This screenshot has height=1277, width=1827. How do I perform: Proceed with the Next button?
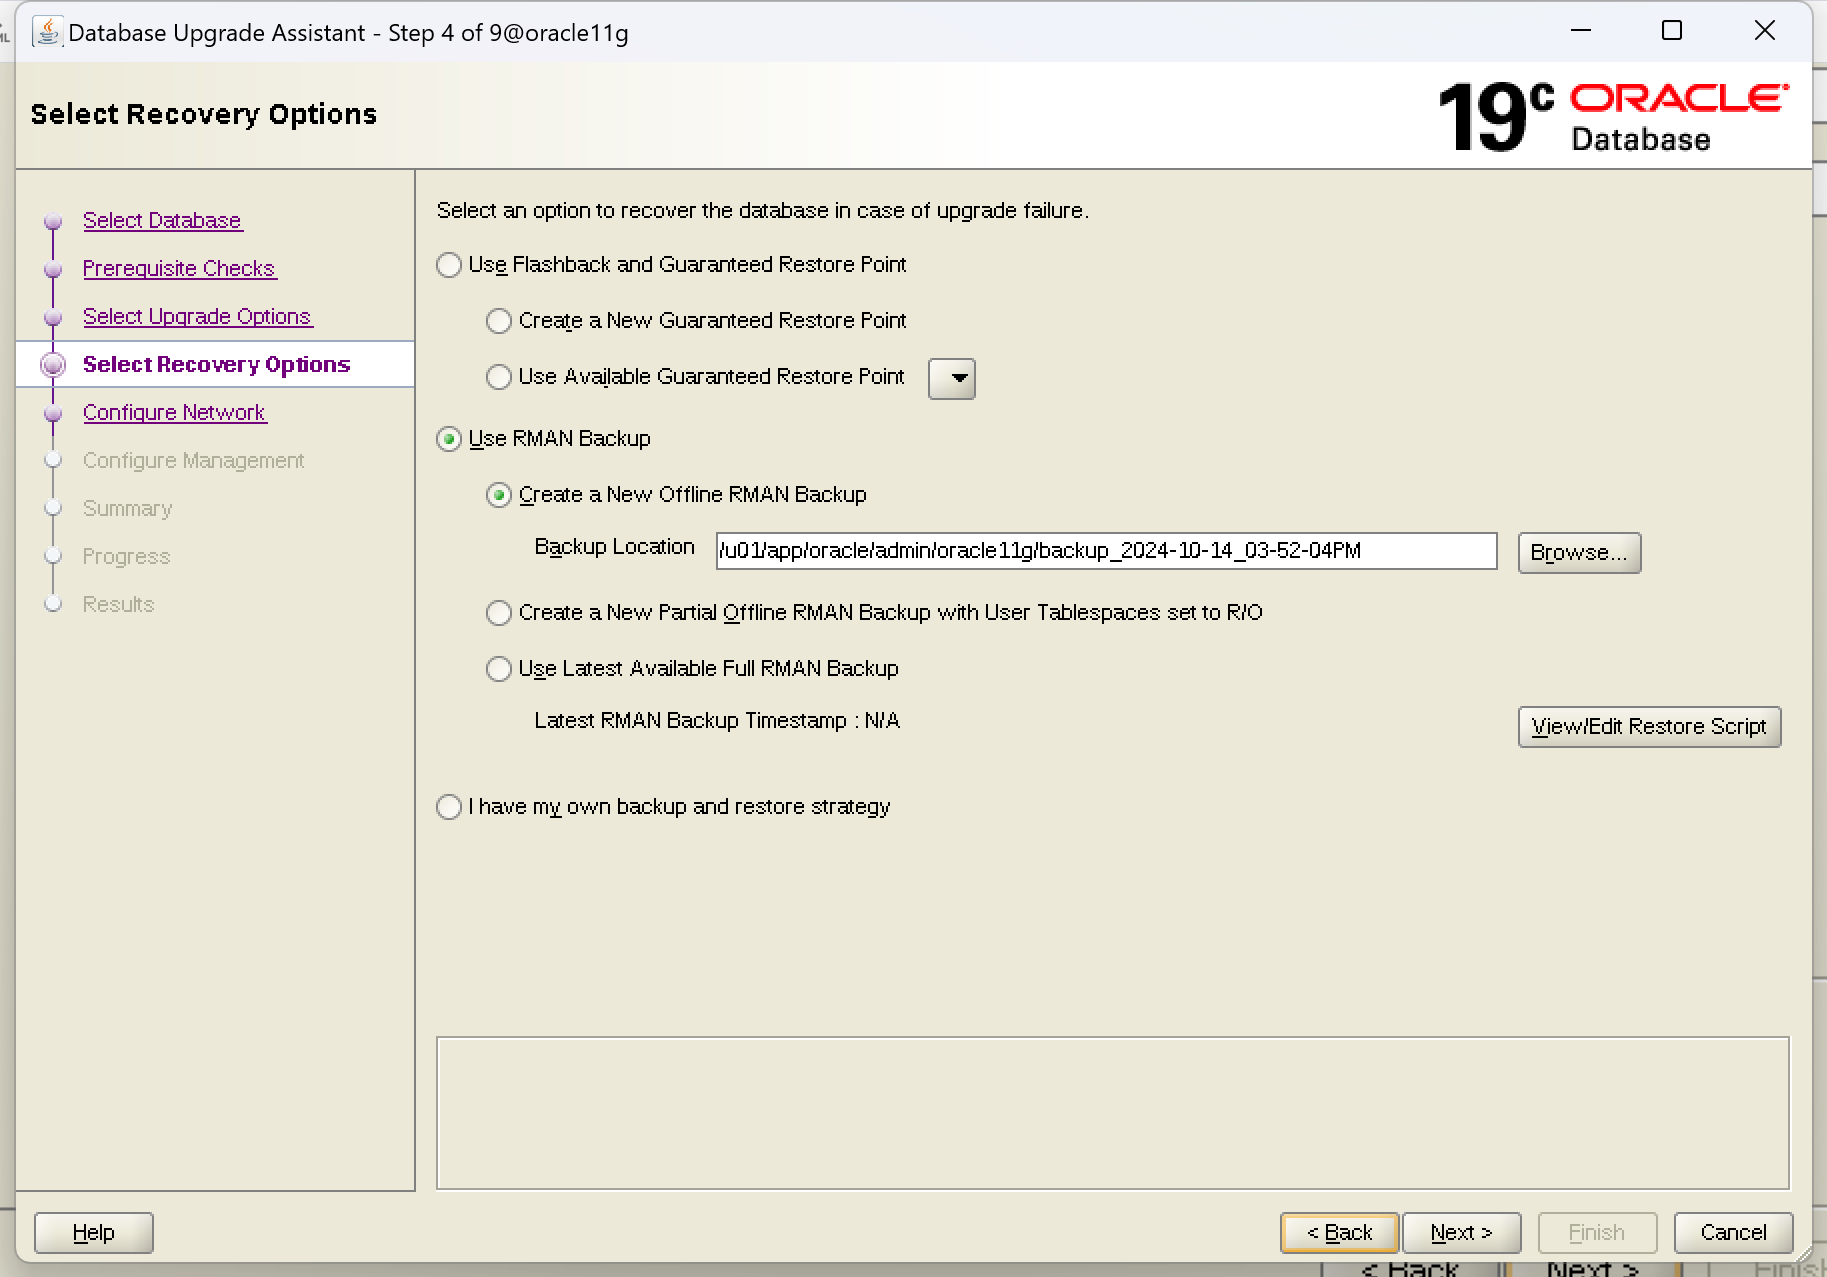1462,1233
